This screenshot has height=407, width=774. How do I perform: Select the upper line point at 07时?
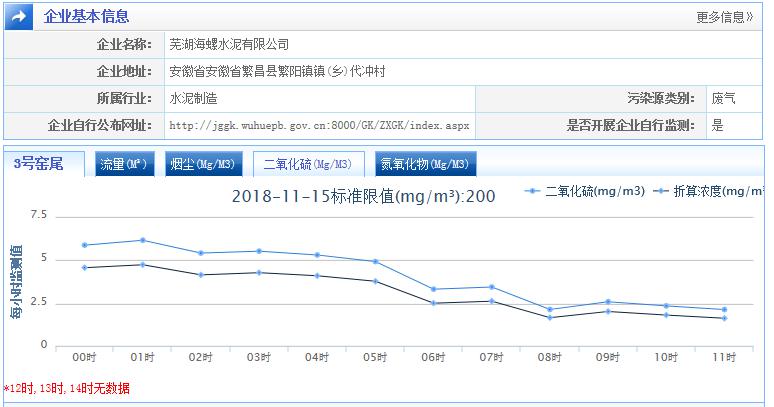click(x=491, y=287)
